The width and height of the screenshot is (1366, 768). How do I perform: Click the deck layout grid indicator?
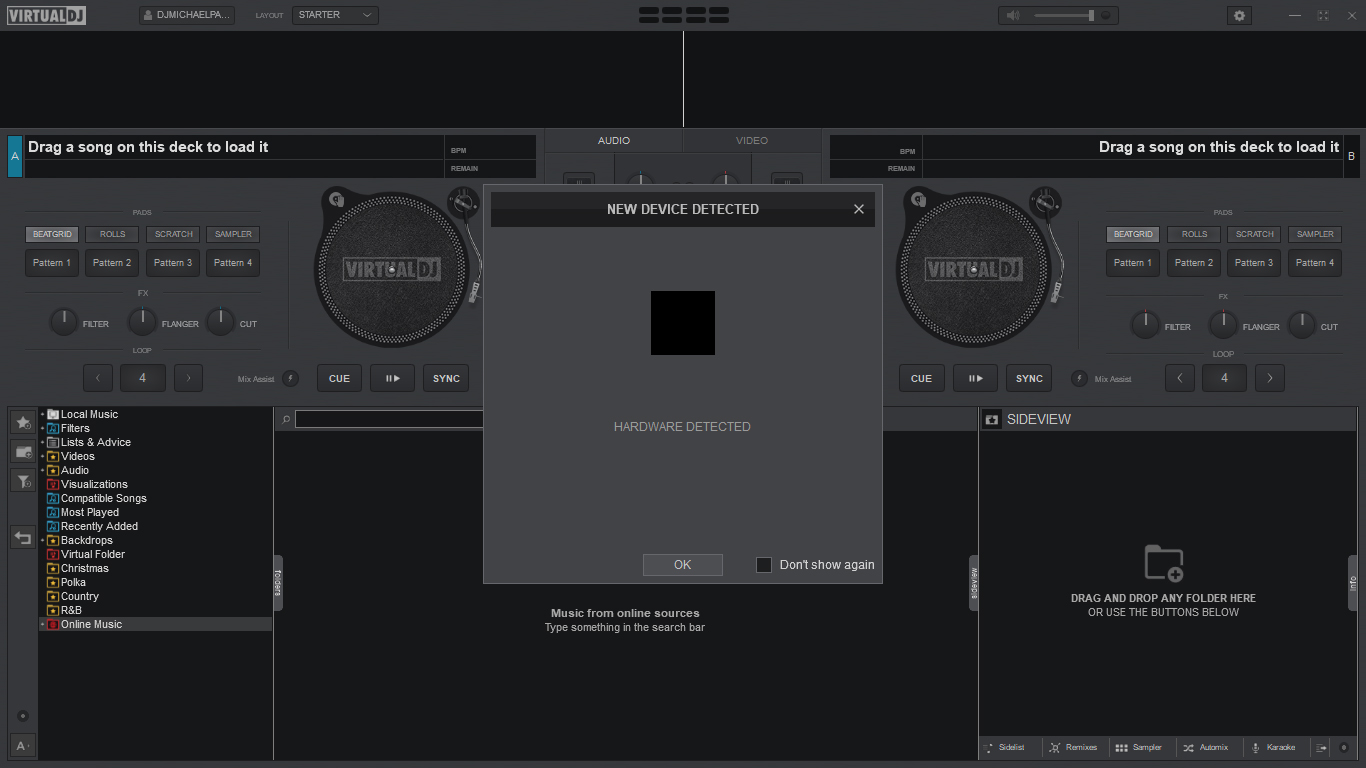click(684, 15)
